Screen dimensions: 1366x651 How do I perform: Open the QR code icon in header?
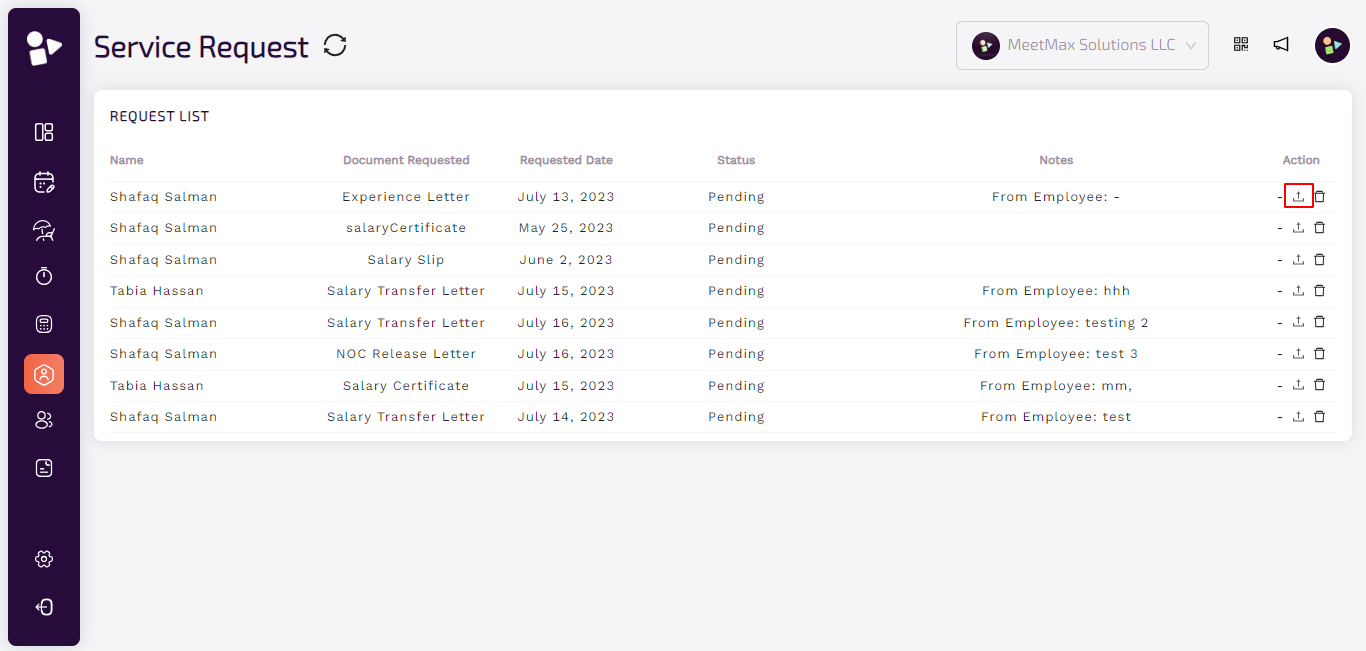pos(1241,44)
